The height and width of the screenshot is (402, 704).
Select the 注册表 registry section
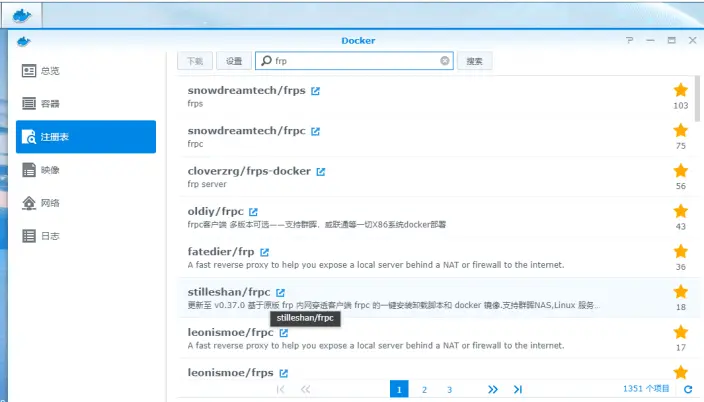pyautogui.click(x=86, y=137)
